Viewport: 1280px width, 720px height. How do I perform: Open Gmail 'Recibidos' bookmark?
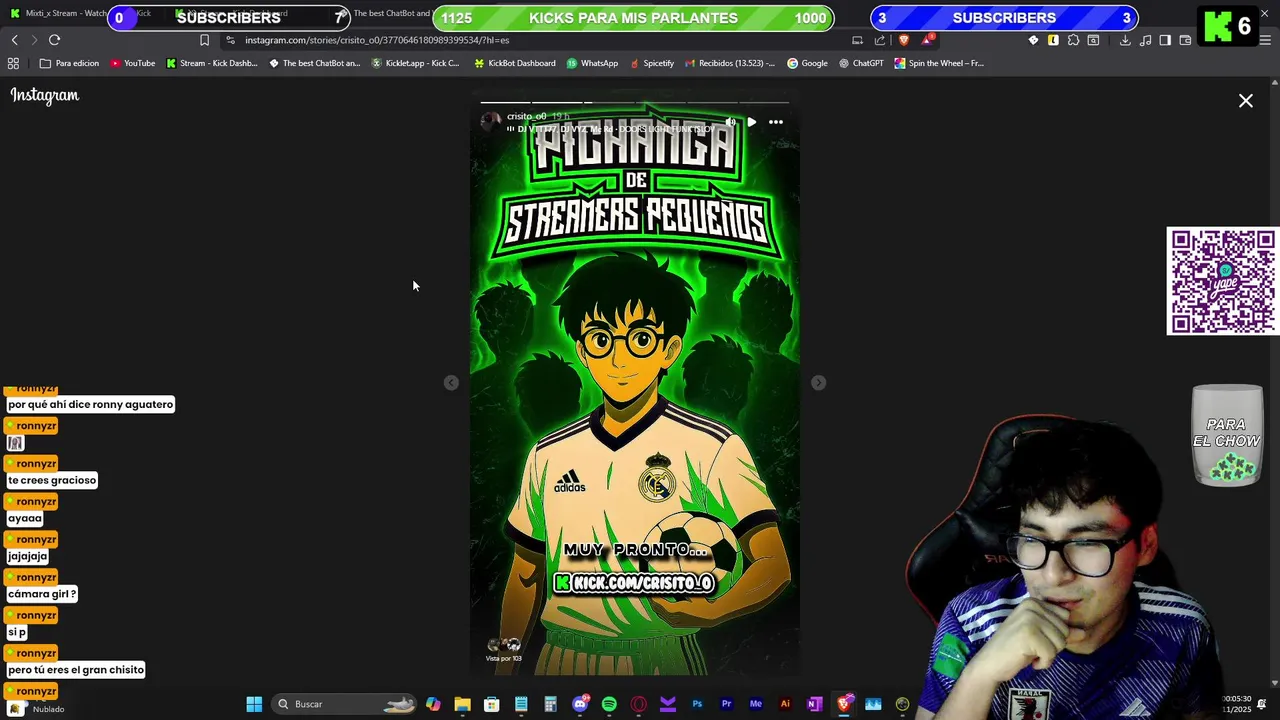730,63
